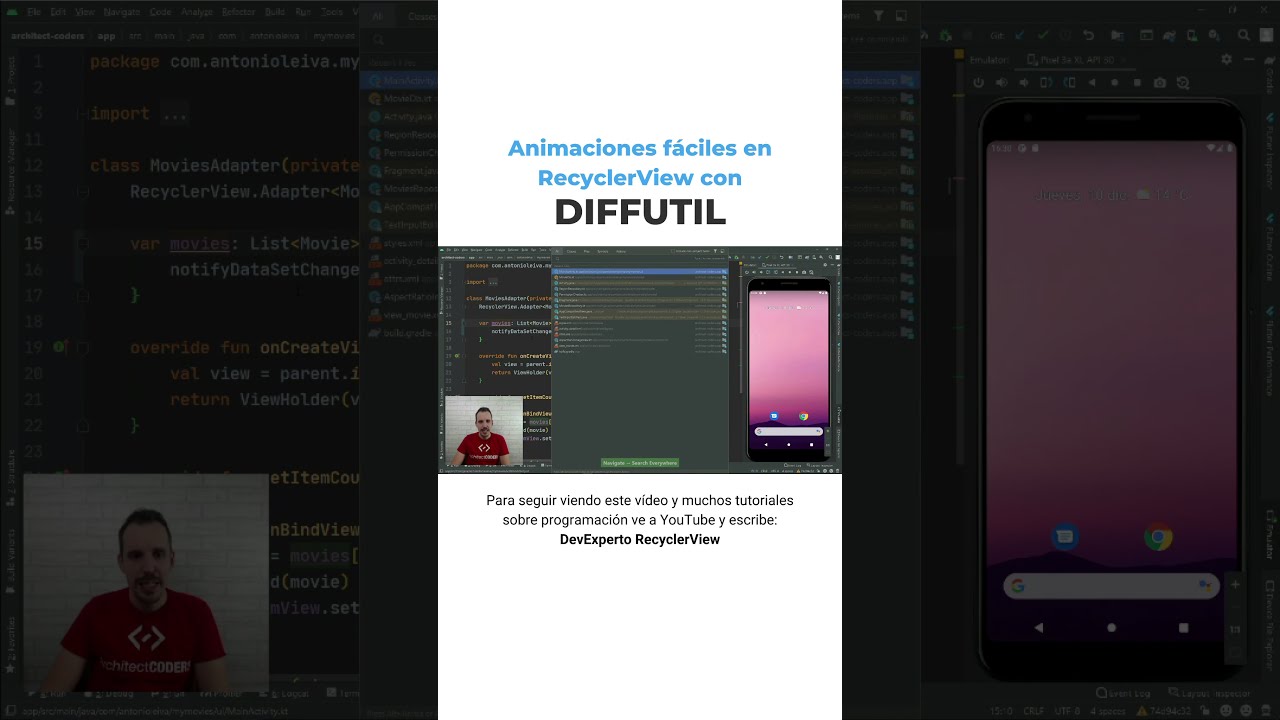Click the search field magnifier in popup

pos(378,40)
